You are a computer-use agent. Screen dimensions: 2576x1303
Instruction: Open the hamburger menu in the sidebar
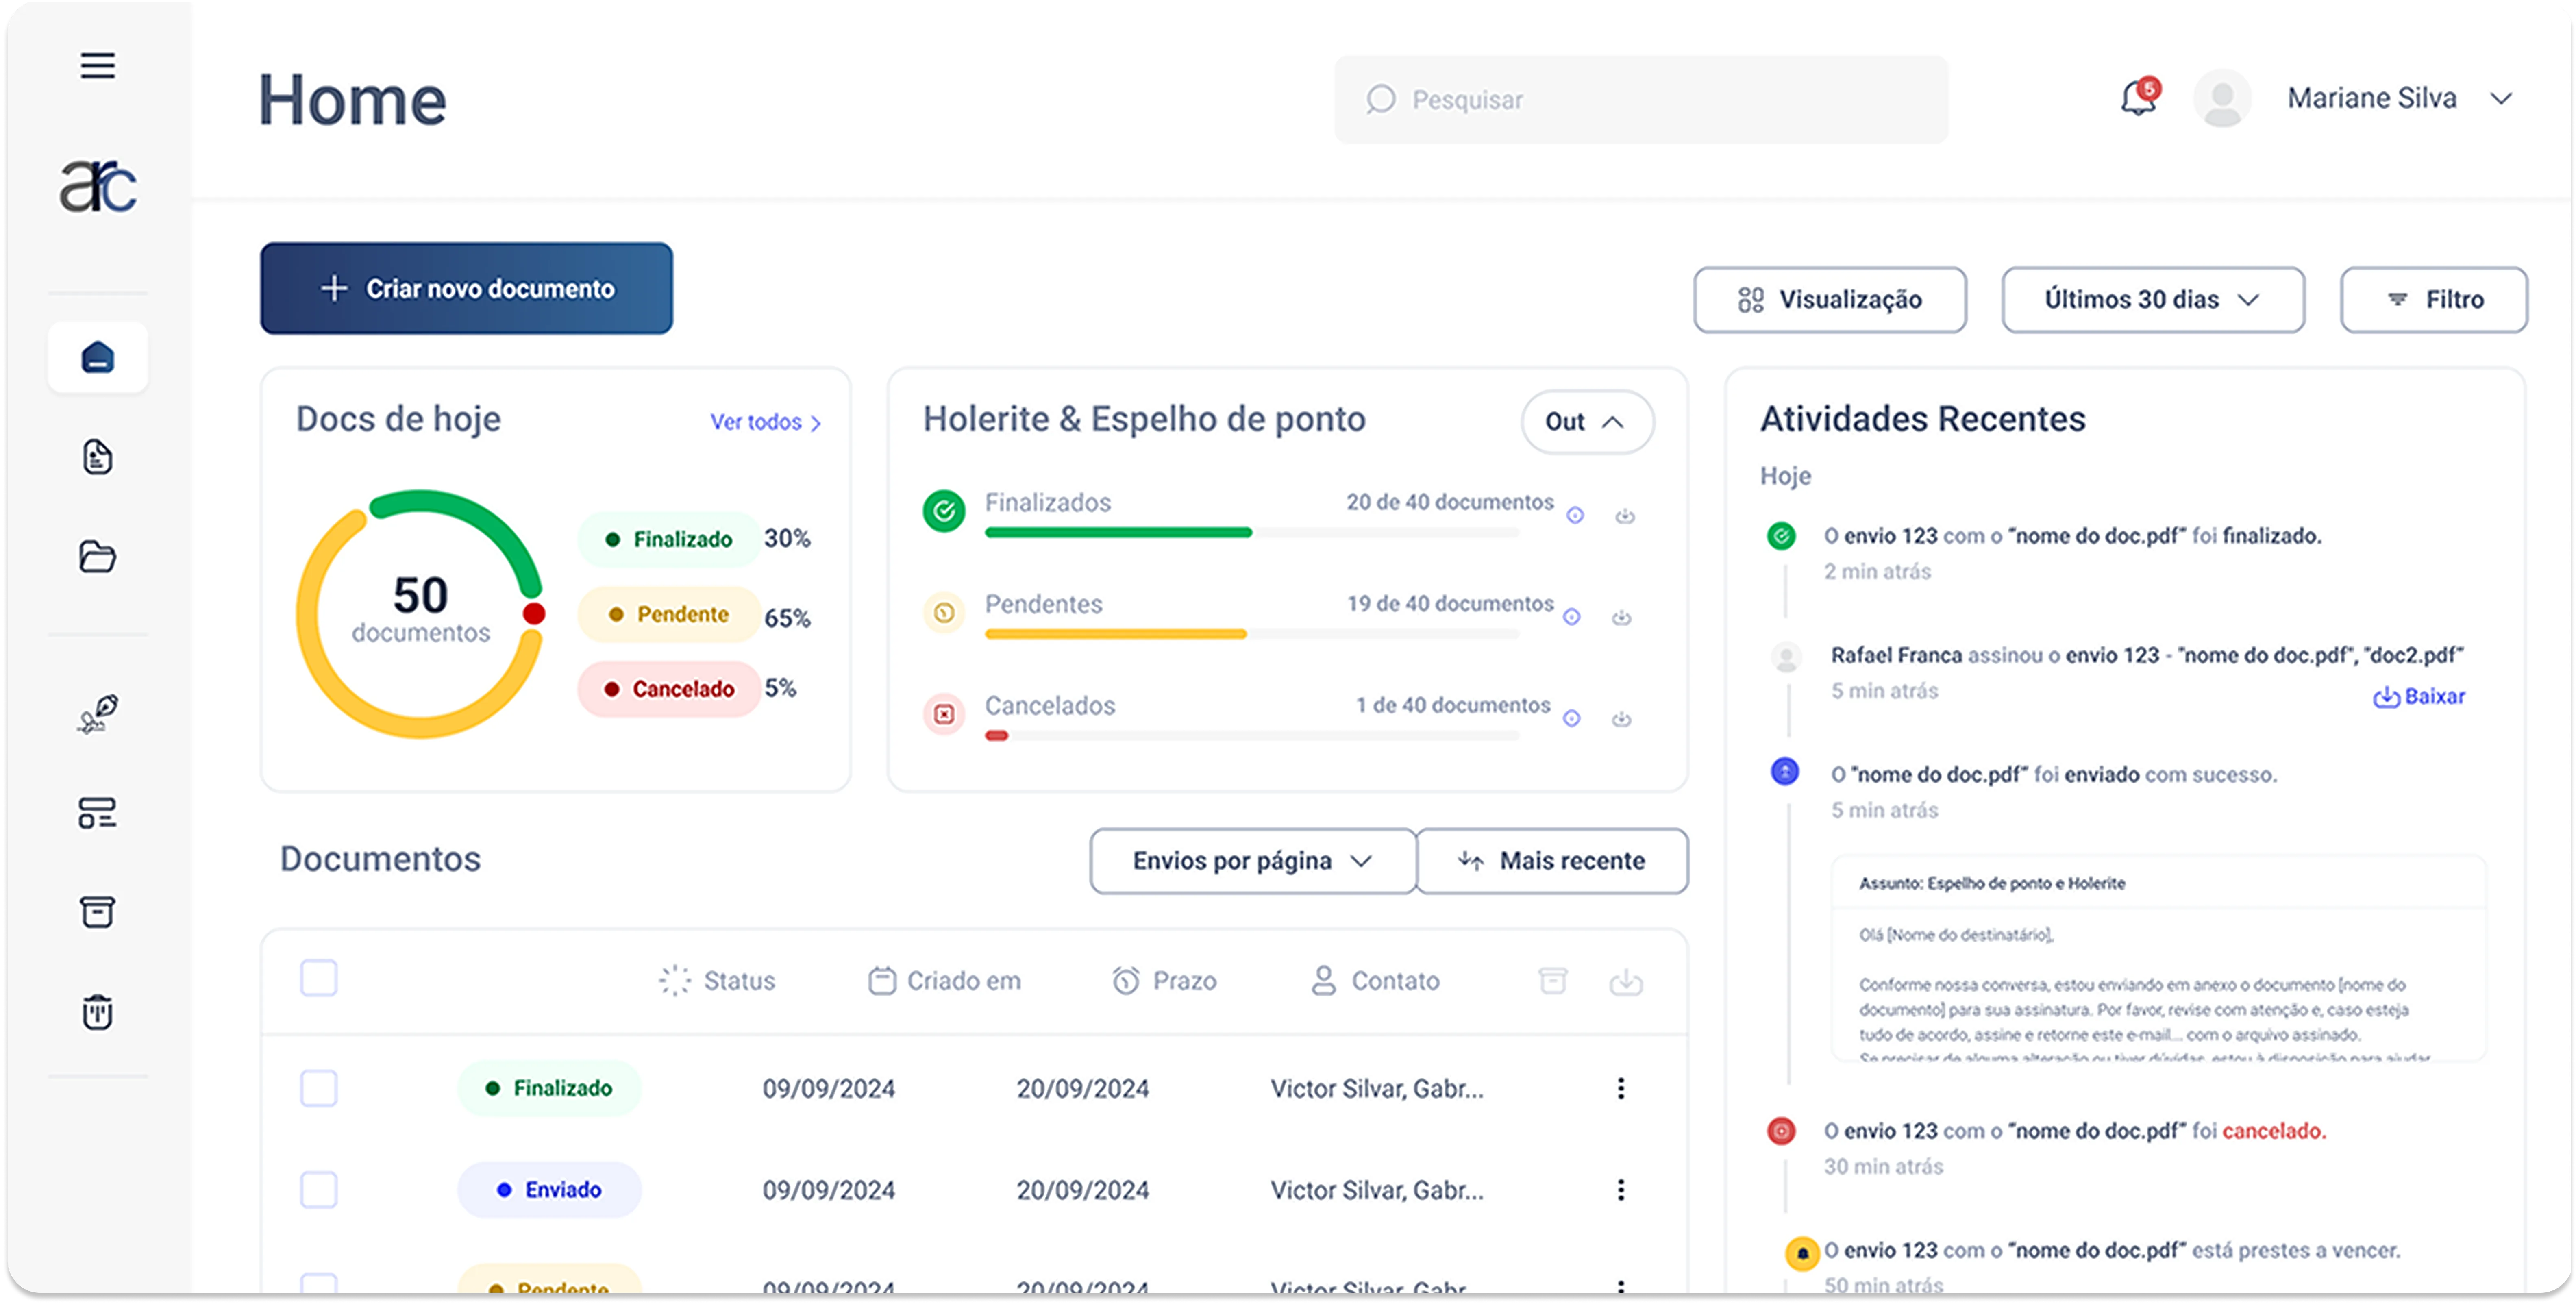98,66
